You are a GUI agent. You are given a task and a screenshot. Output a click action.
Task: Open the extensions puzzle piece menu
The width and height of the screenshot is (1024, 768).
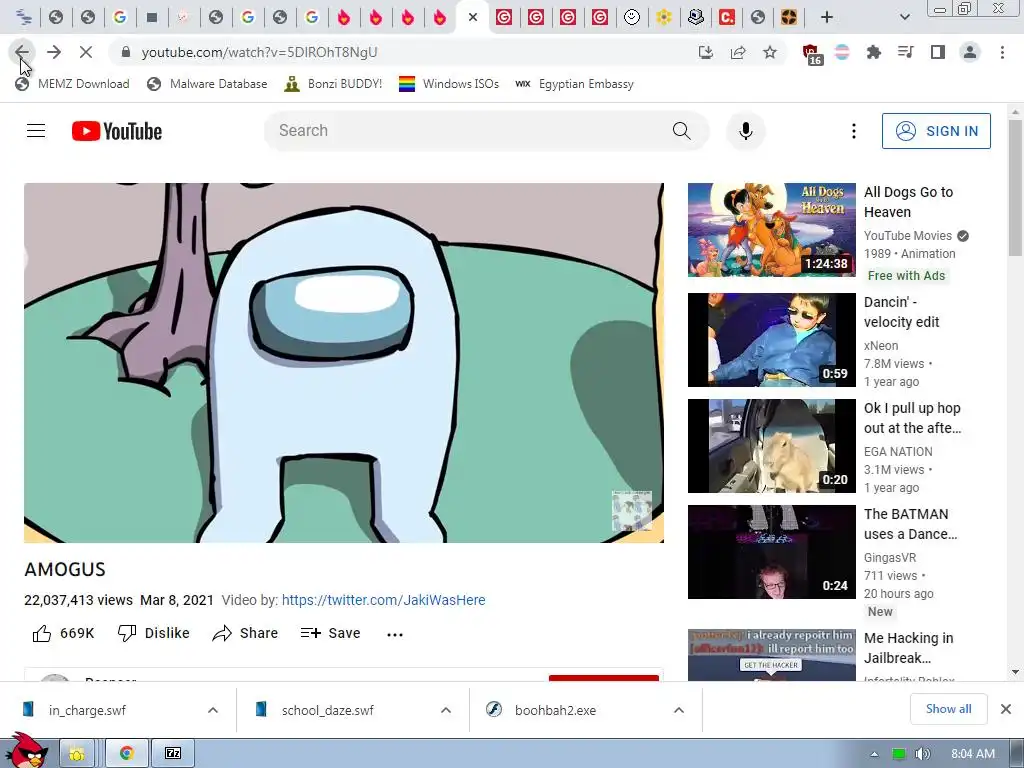[x=873, y=52]
